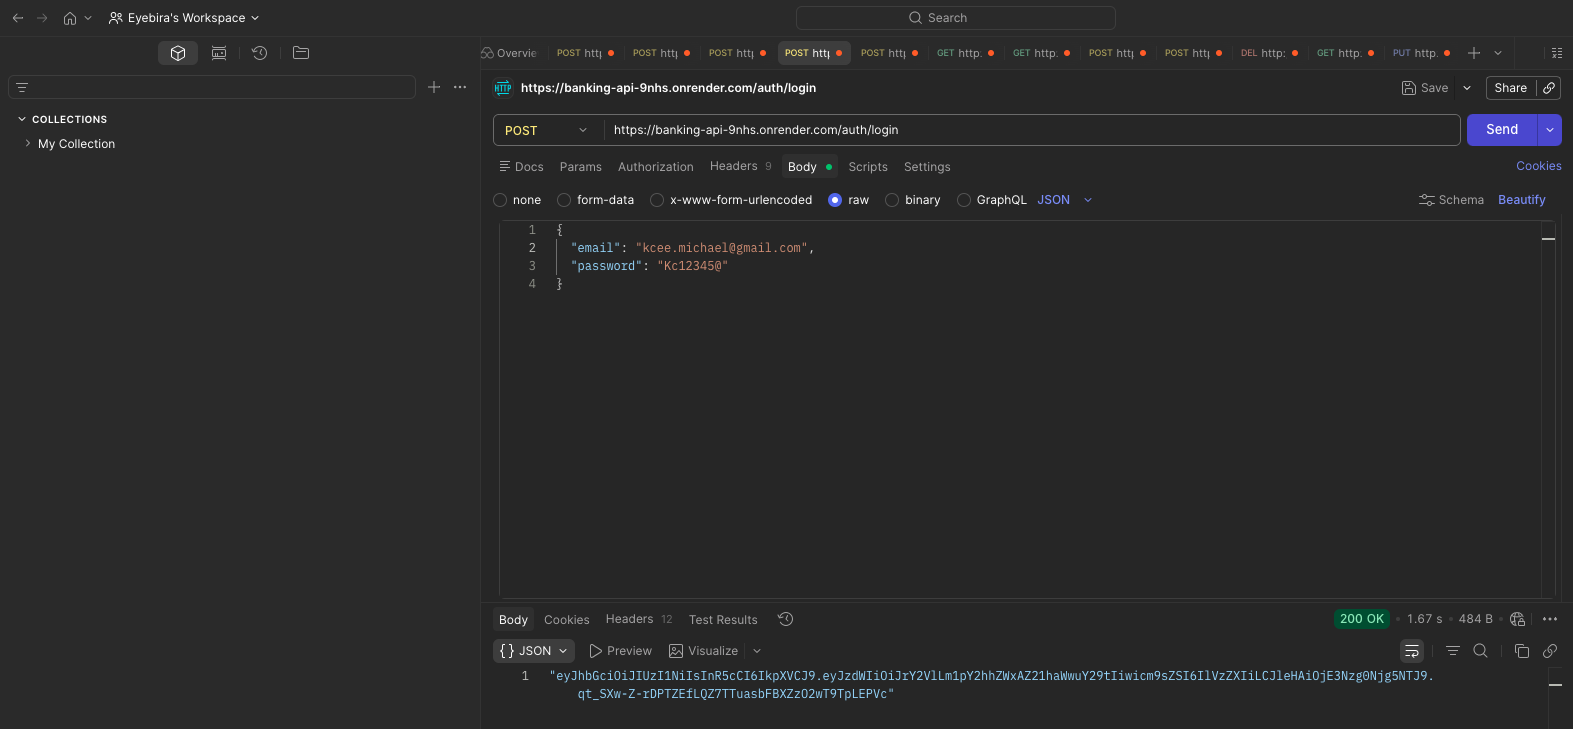
Task: Open the Save options dropdown arrow
Action: click(x=1467, y=88)
